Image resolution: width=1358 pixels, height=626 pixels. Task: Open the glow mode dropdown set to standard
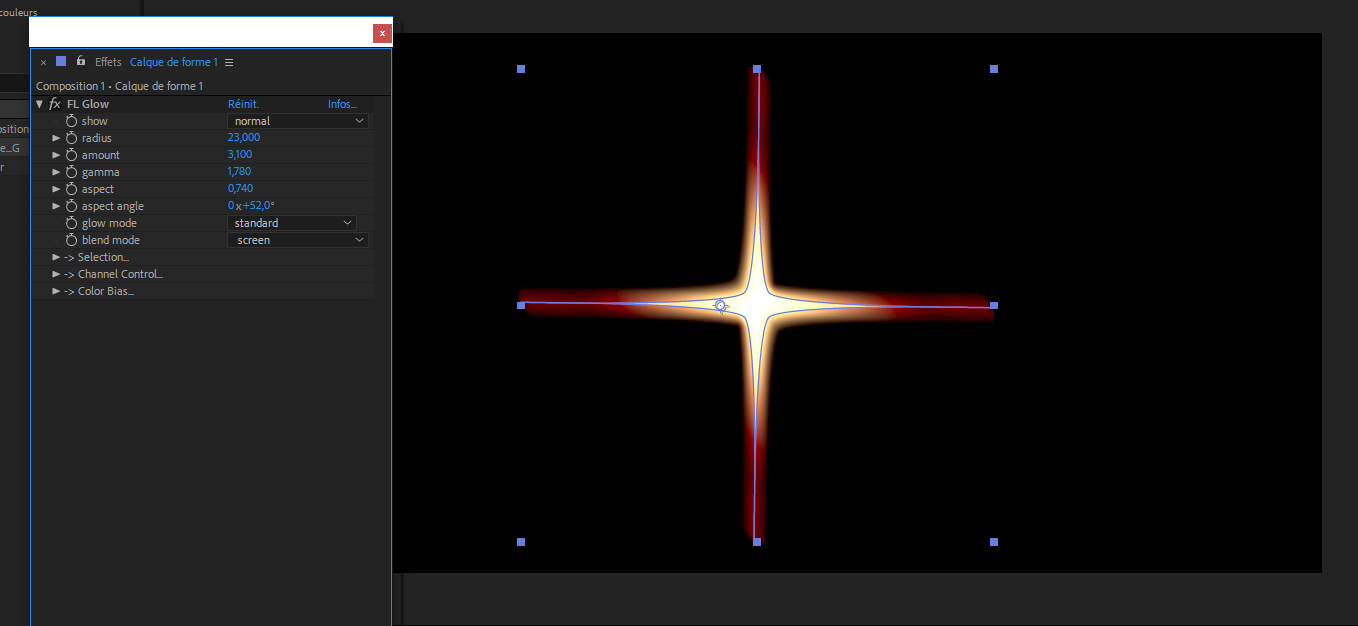pyautogui.click(x=292, y=223)
